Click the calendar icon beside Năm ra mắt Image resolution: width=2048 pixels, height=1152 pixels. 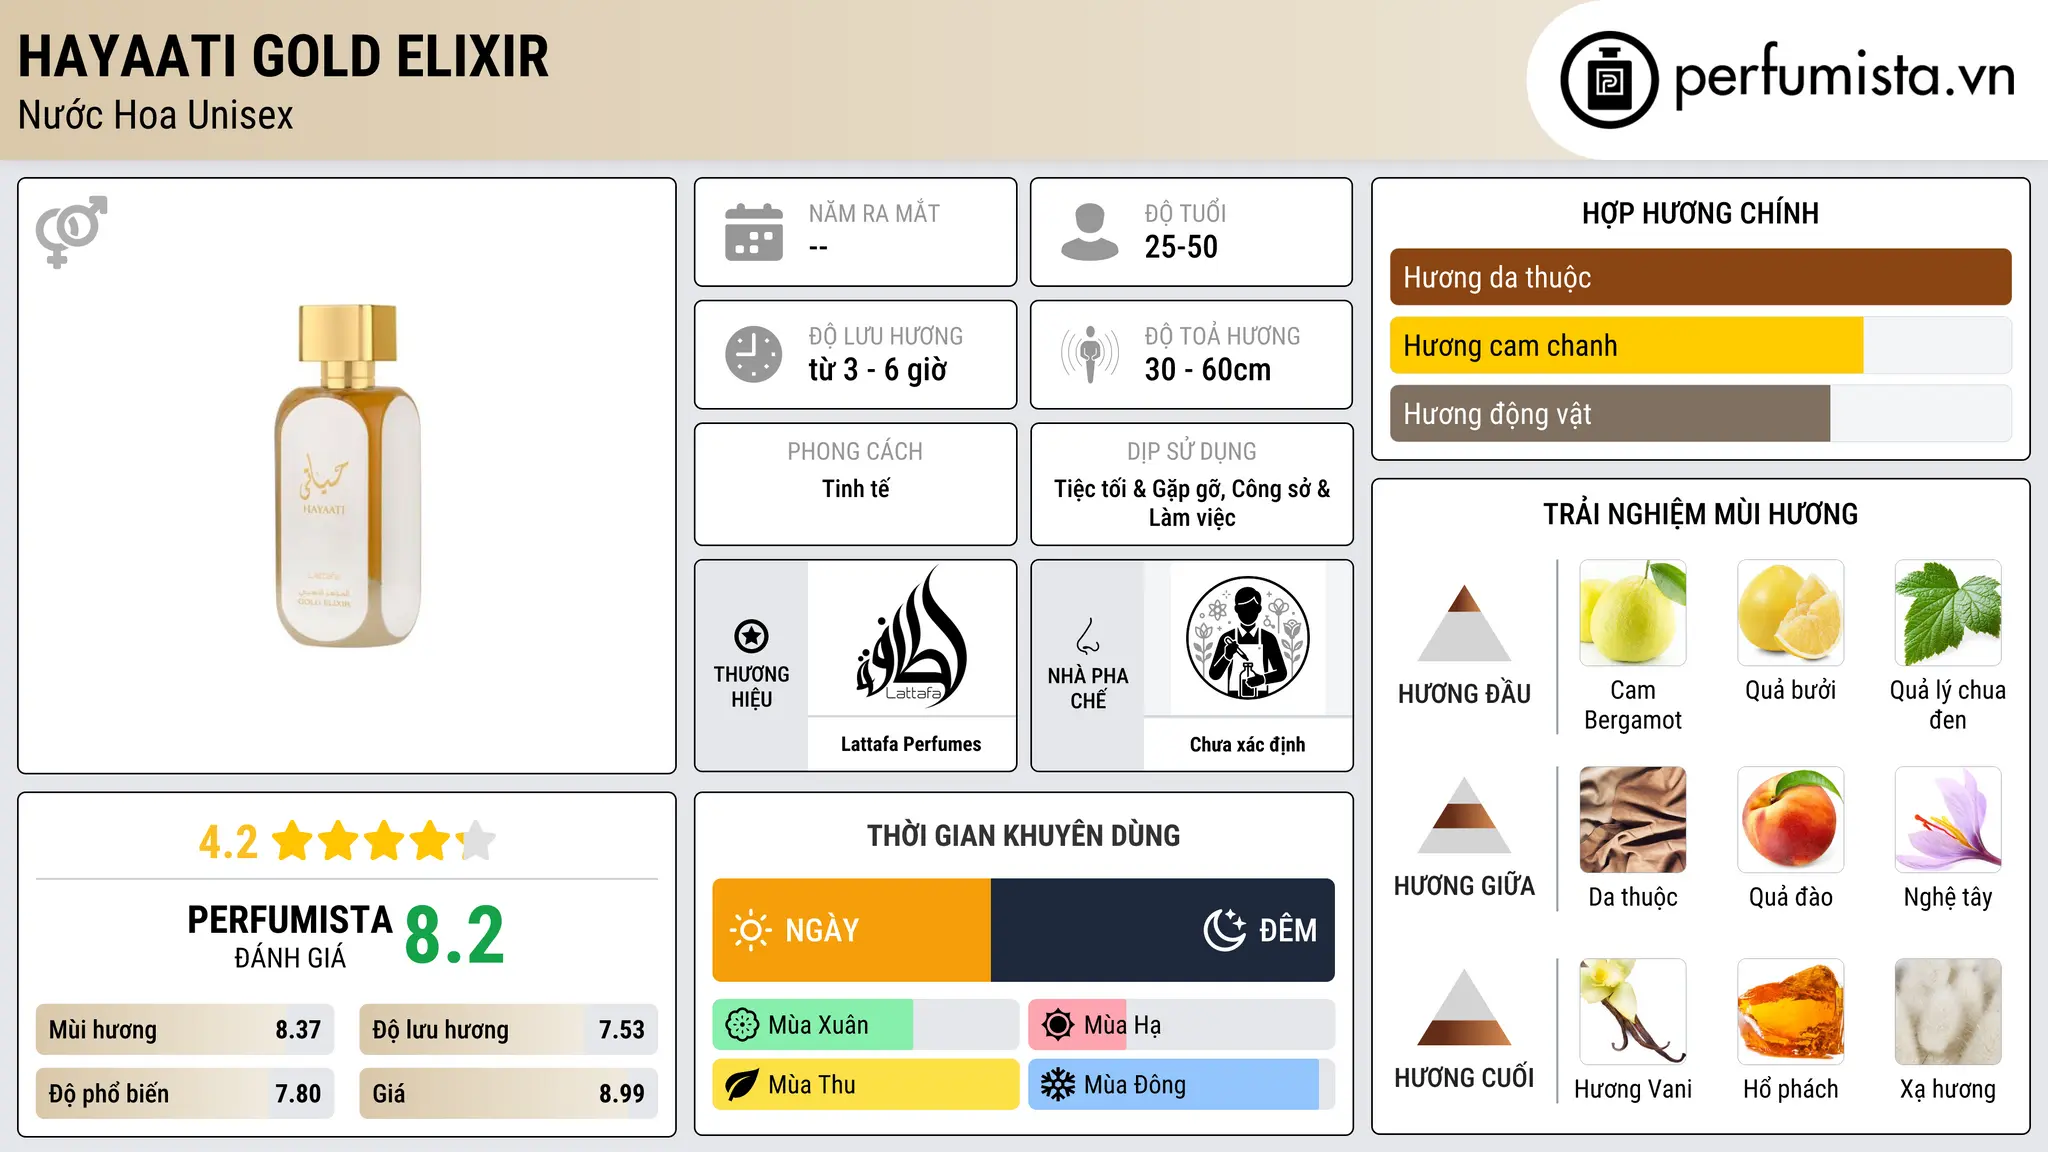(x=754, y=232)
